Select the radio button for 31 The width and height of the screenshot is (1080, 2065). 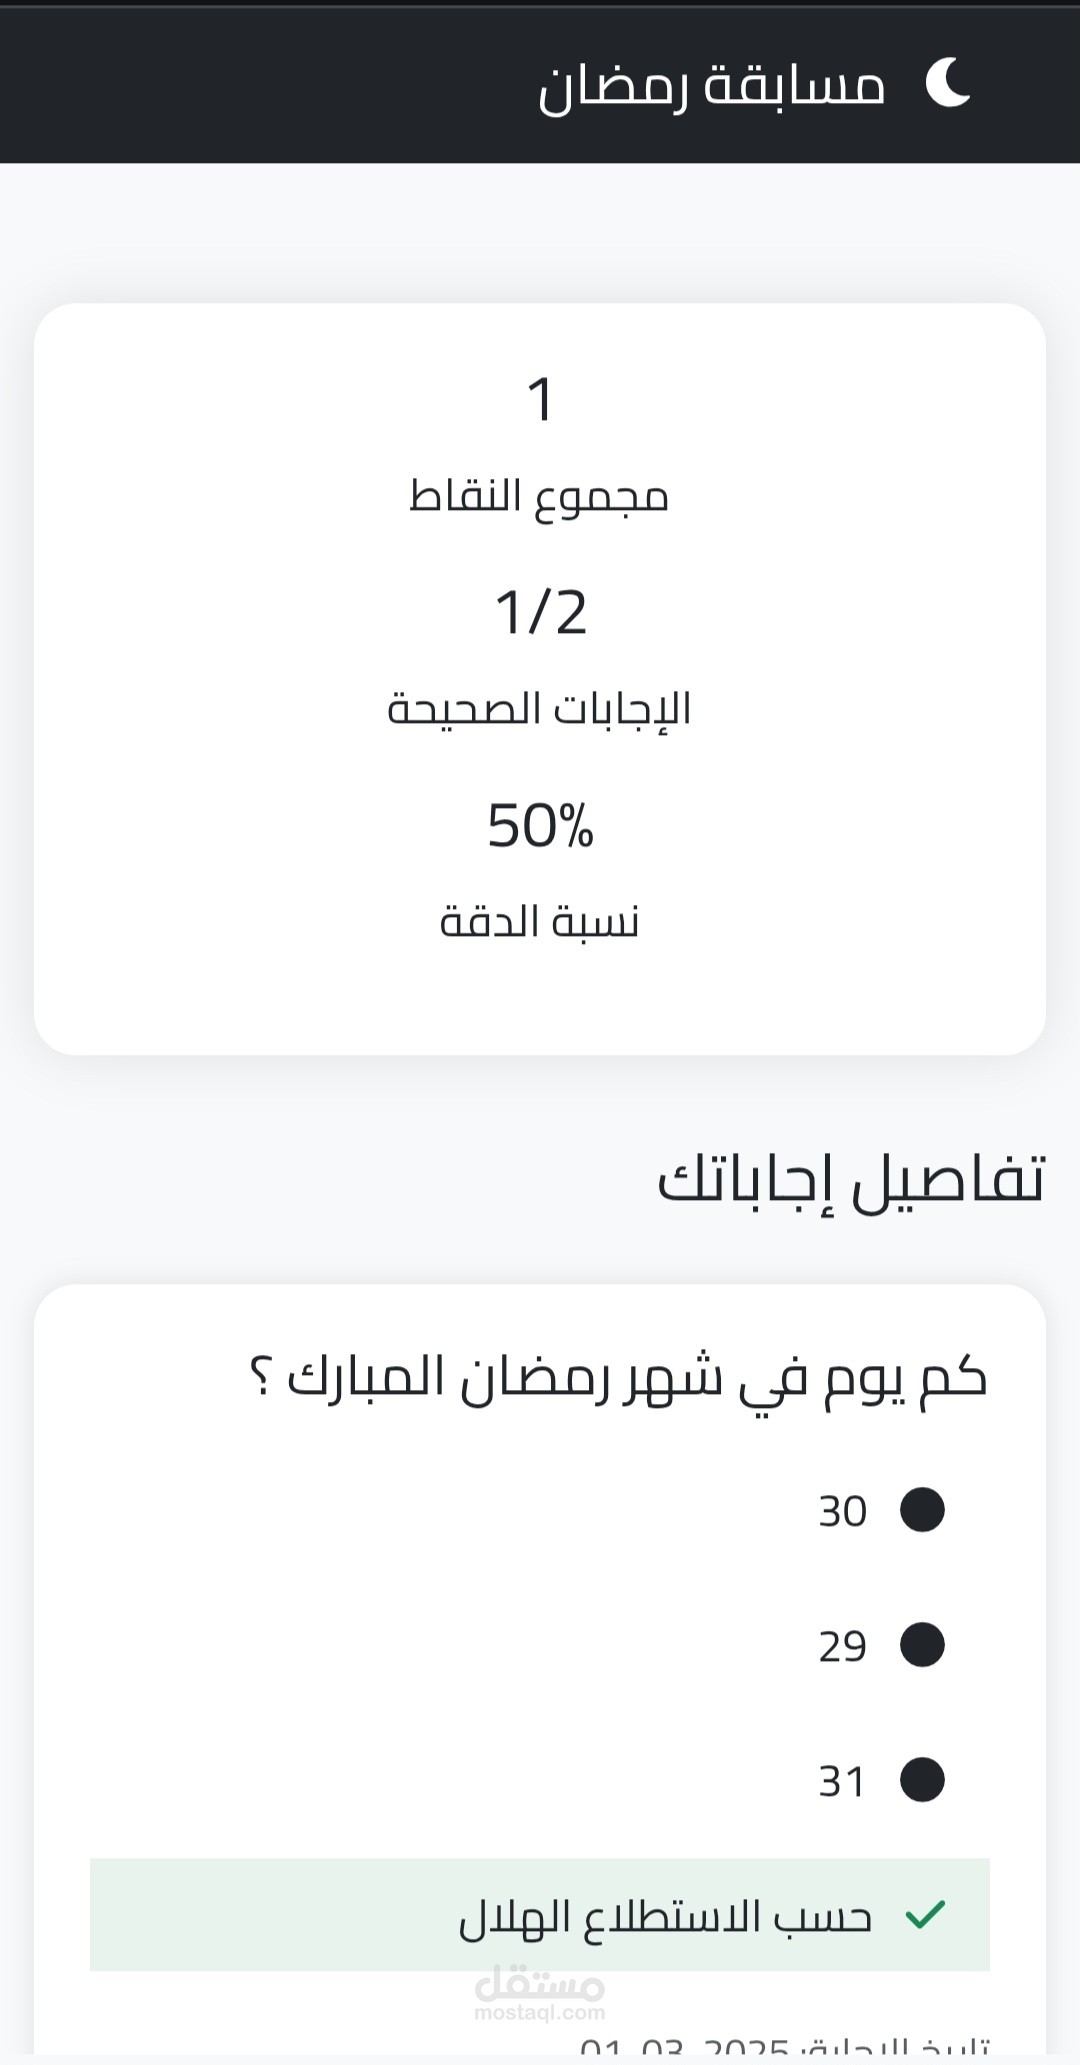[x=922, y=1780]
